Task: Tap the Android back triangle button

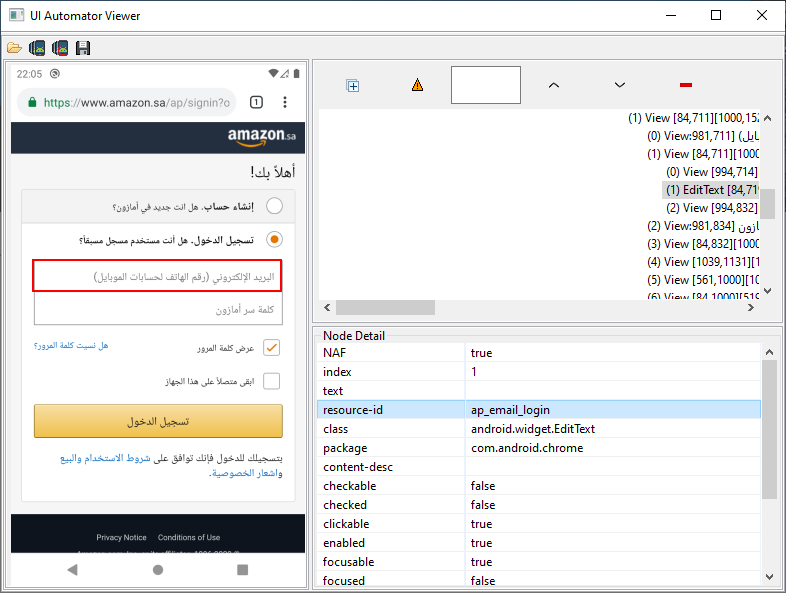Action: pos(73,569)
